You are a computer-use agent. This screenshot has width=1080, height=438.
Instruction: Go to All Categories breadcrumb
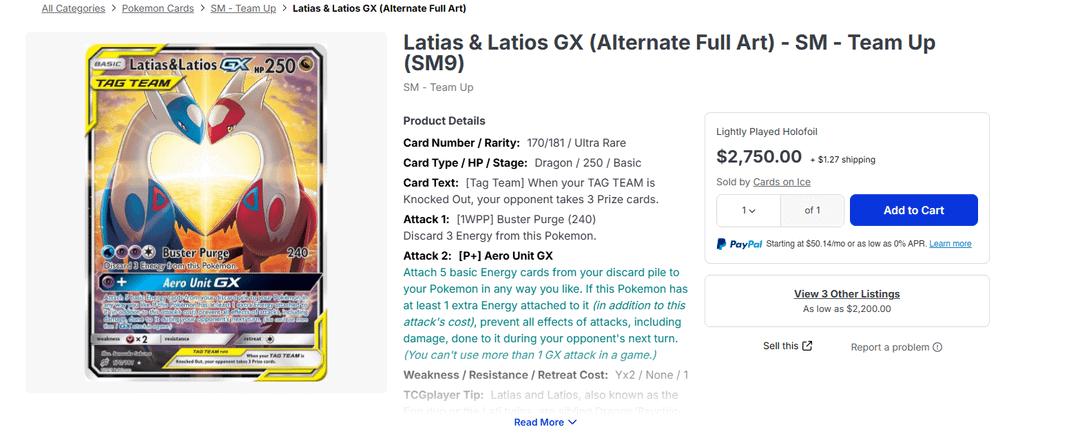pos(73,9)
